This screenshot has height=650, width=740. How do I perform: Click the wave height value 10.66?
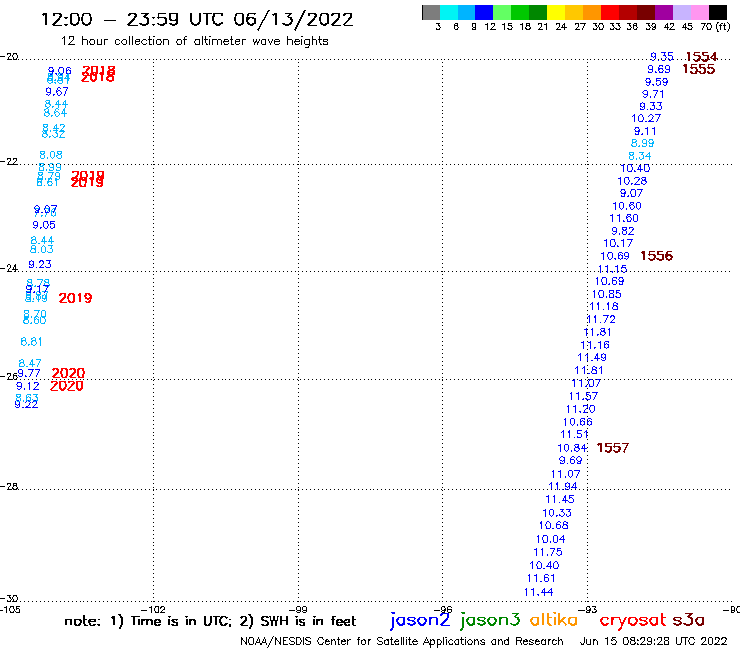(x=577, y=422)
